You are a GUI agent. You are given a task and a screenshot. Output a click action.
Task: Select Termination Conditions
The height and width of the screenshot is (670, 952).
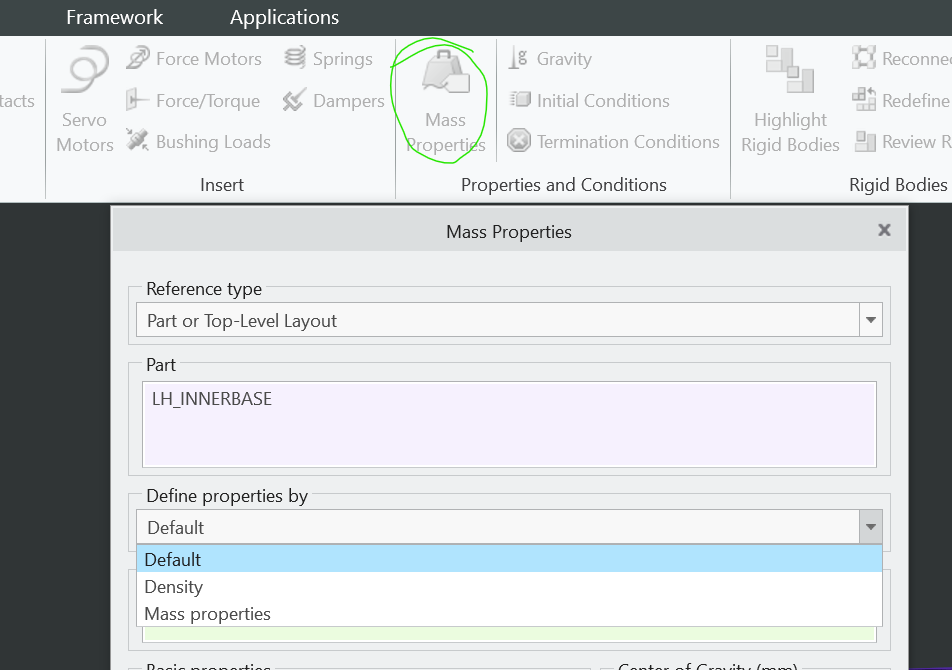[x=519, y=142]
